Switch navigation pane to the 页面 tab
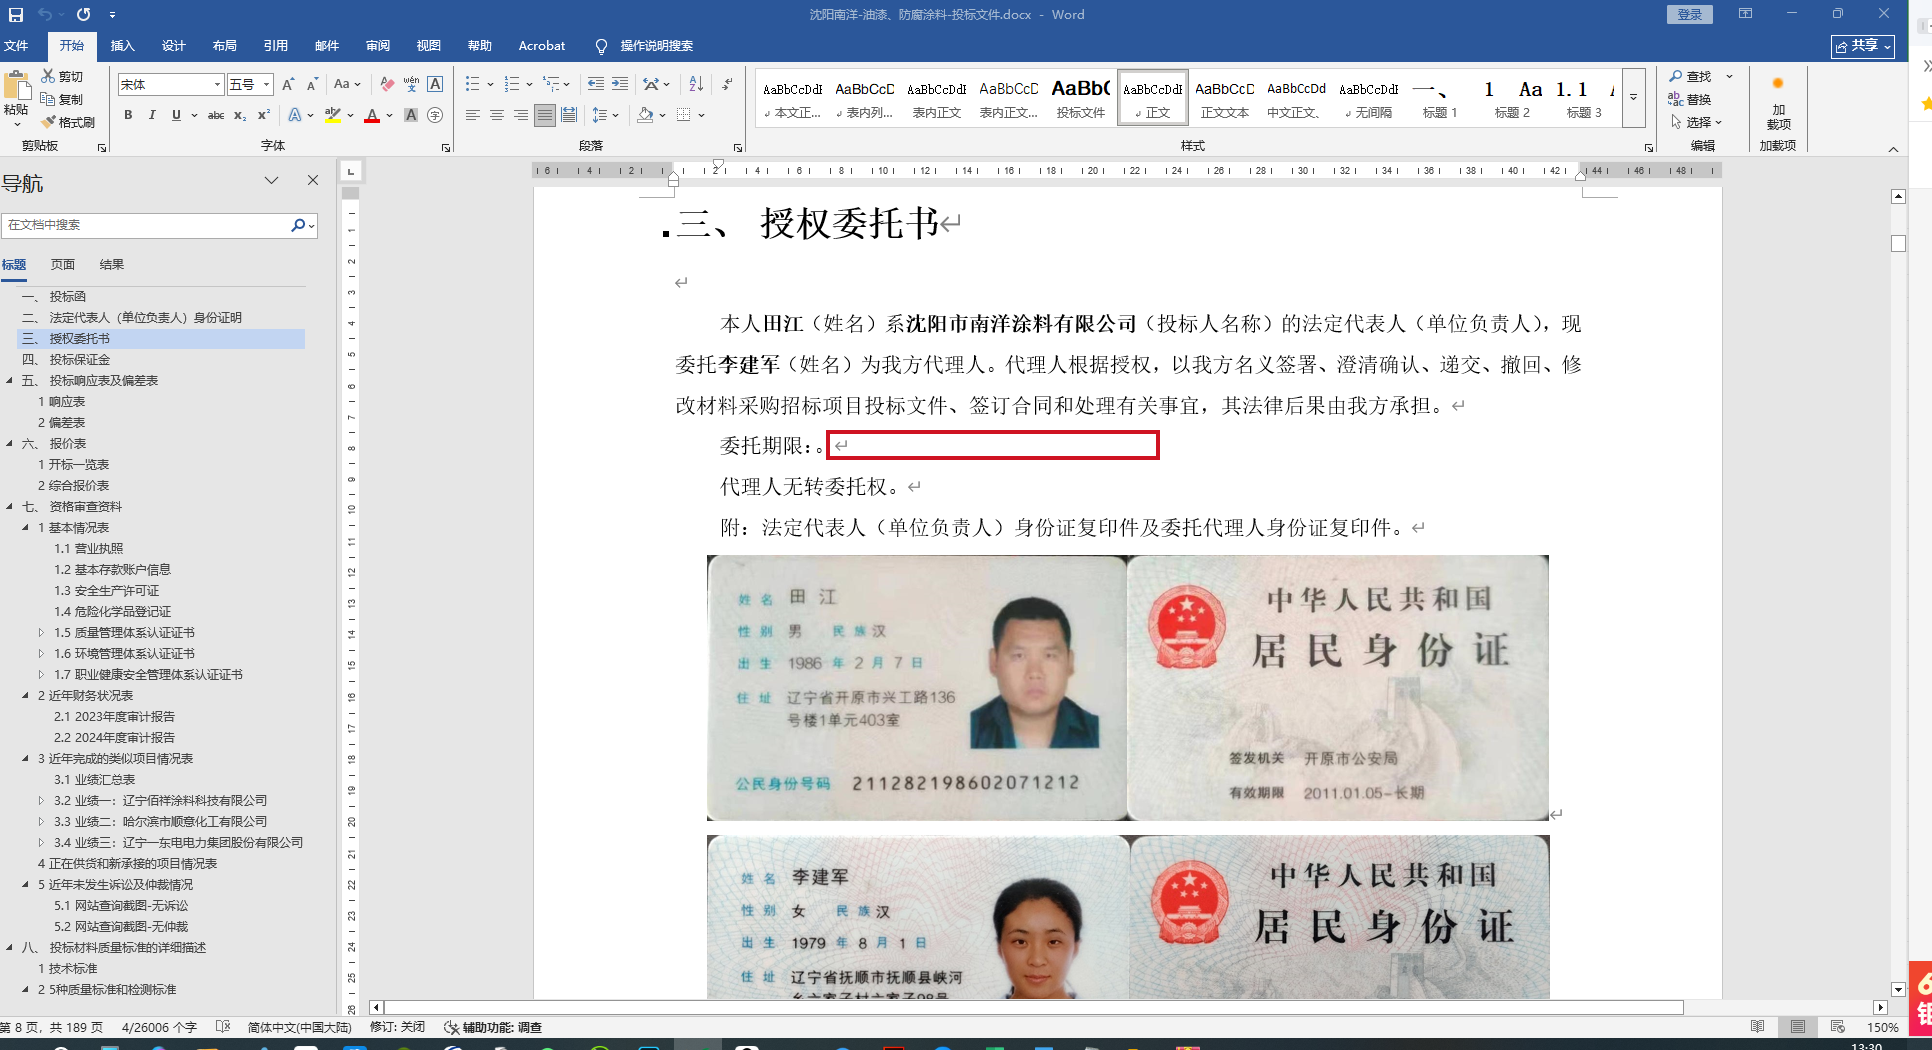The width and height of the screenshot is (1932, 1050). 63,265
